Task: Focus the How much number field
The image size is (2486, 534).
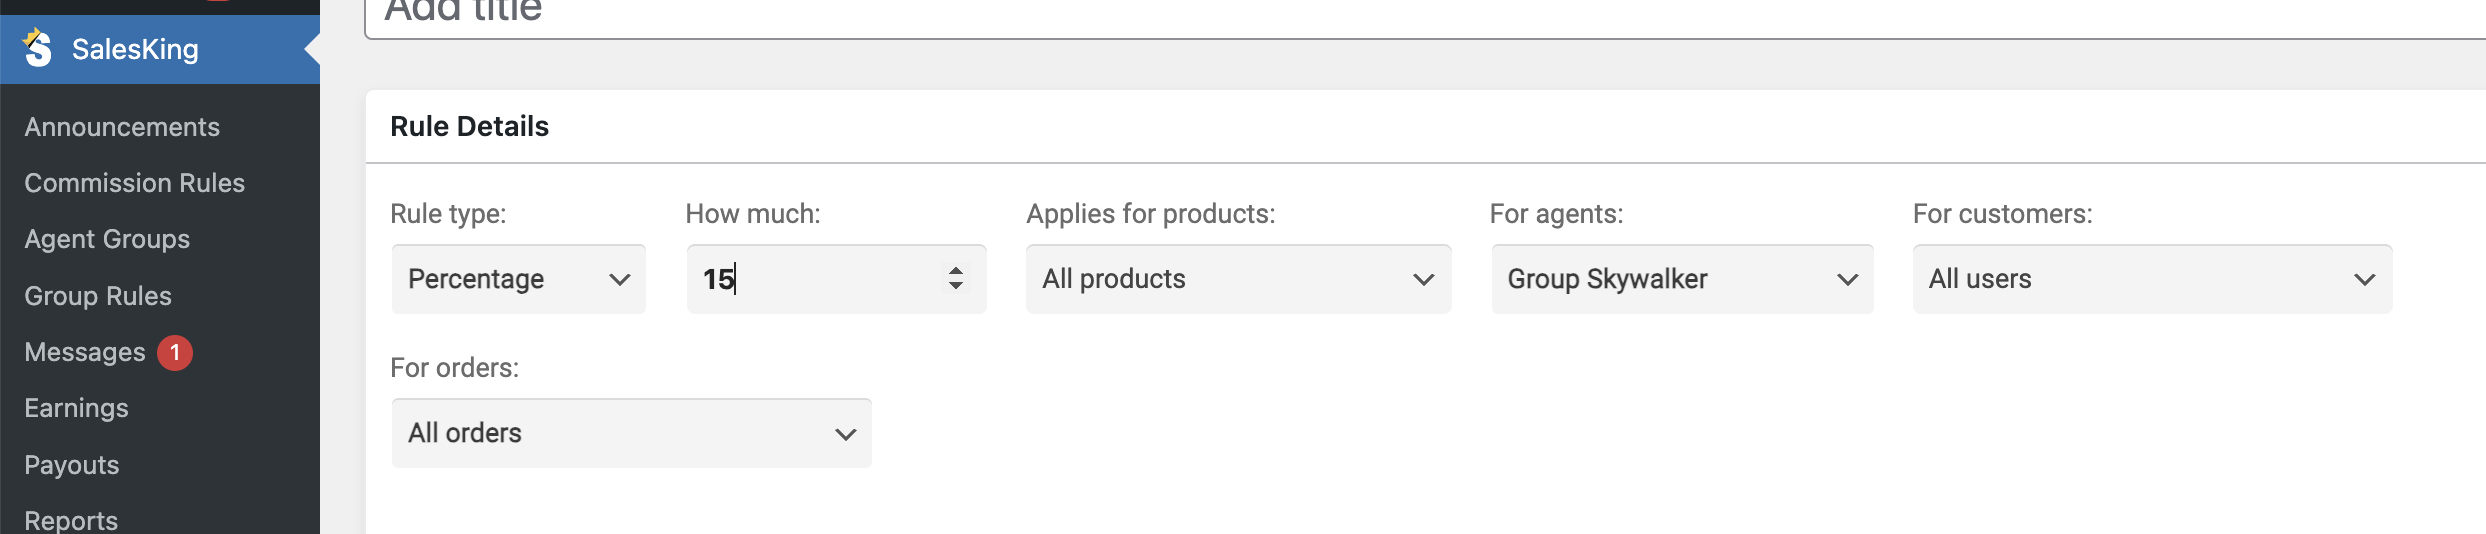Action: 836,279
